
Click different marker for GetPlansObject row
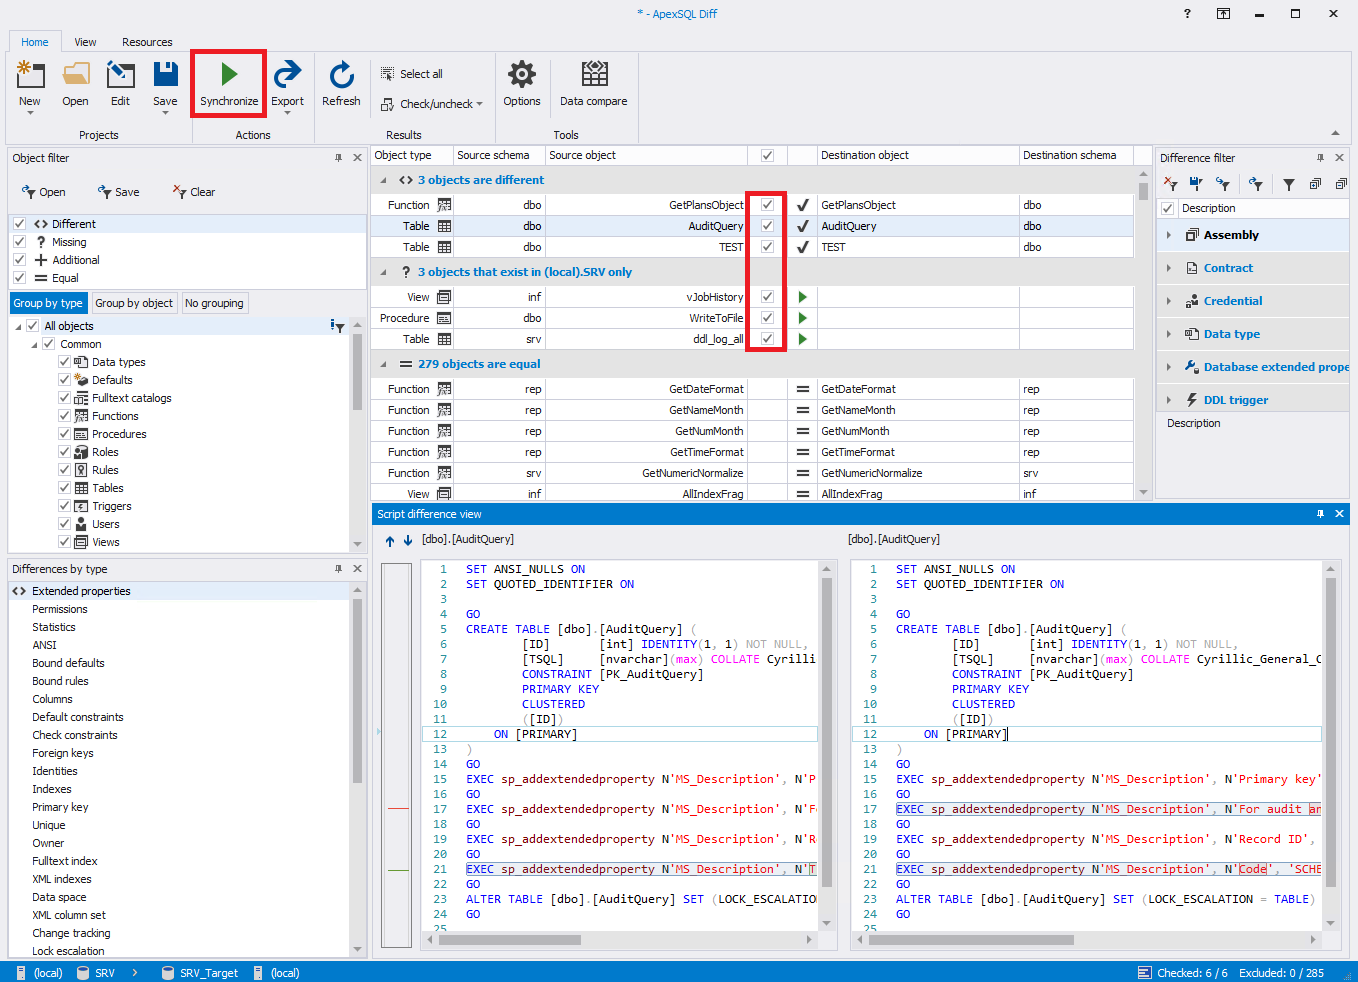(x=802, y=205)
